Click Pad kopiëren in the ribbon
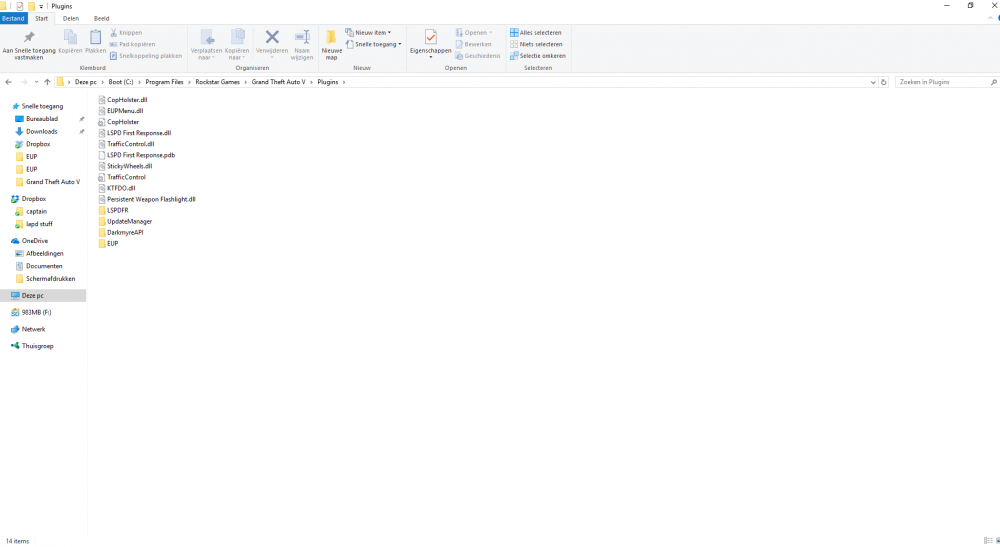This screenshot has height=547, width=1000. coord(133,44)
